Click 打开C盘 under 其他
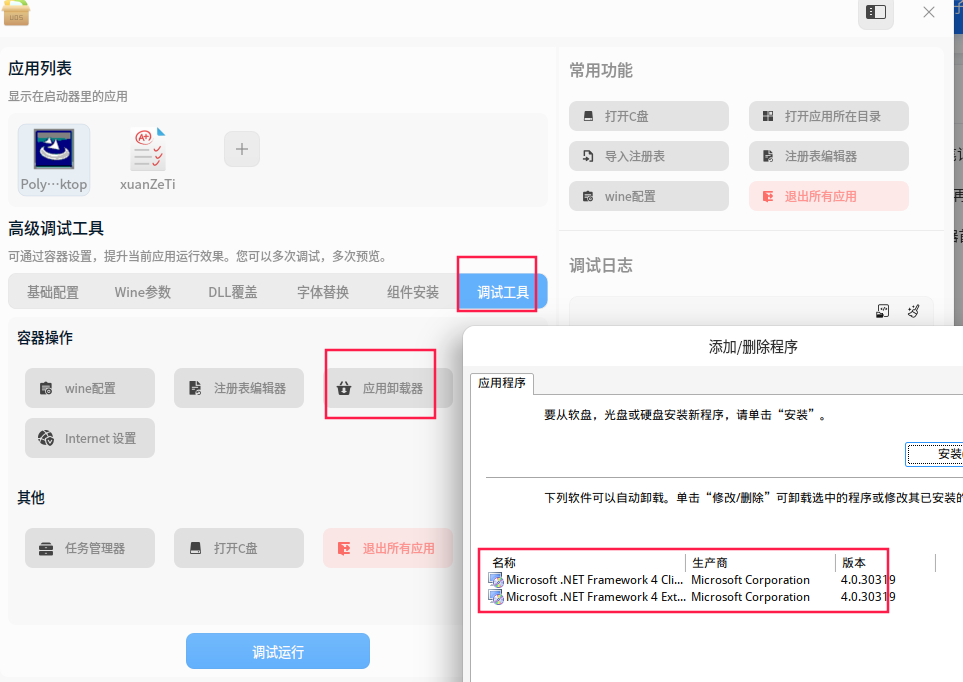This screenshot has height=682, width=963. (x=239, y=548)
